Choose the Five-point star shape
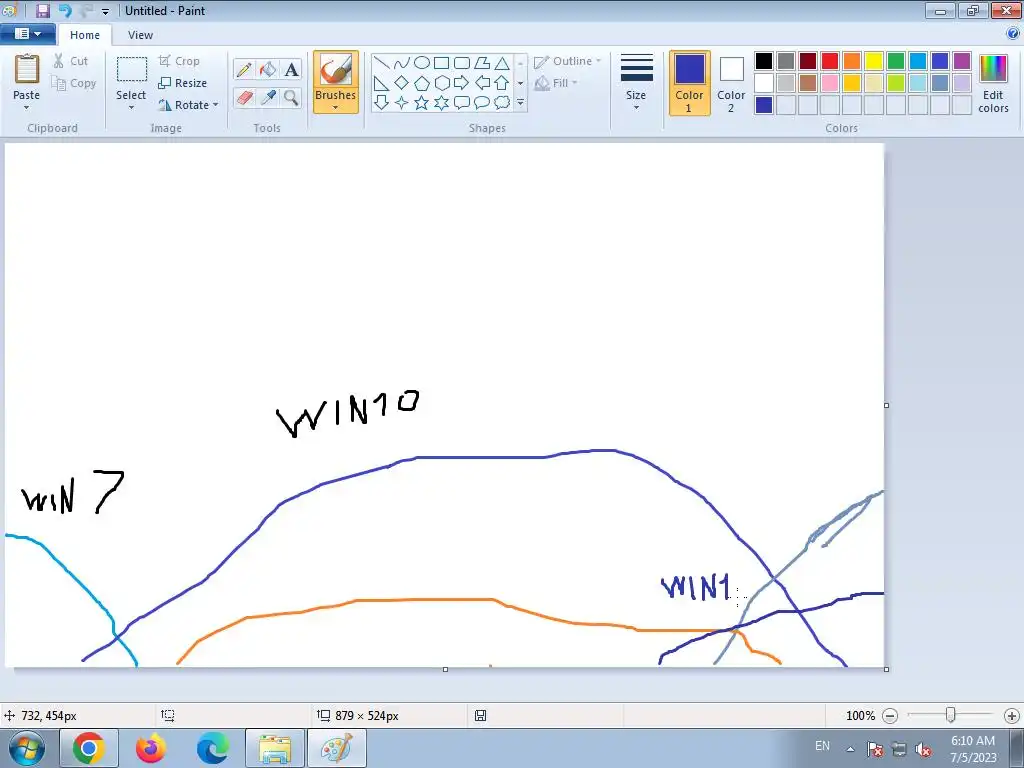The height and width of the screenshot is (768, 1024). point(422,103)
